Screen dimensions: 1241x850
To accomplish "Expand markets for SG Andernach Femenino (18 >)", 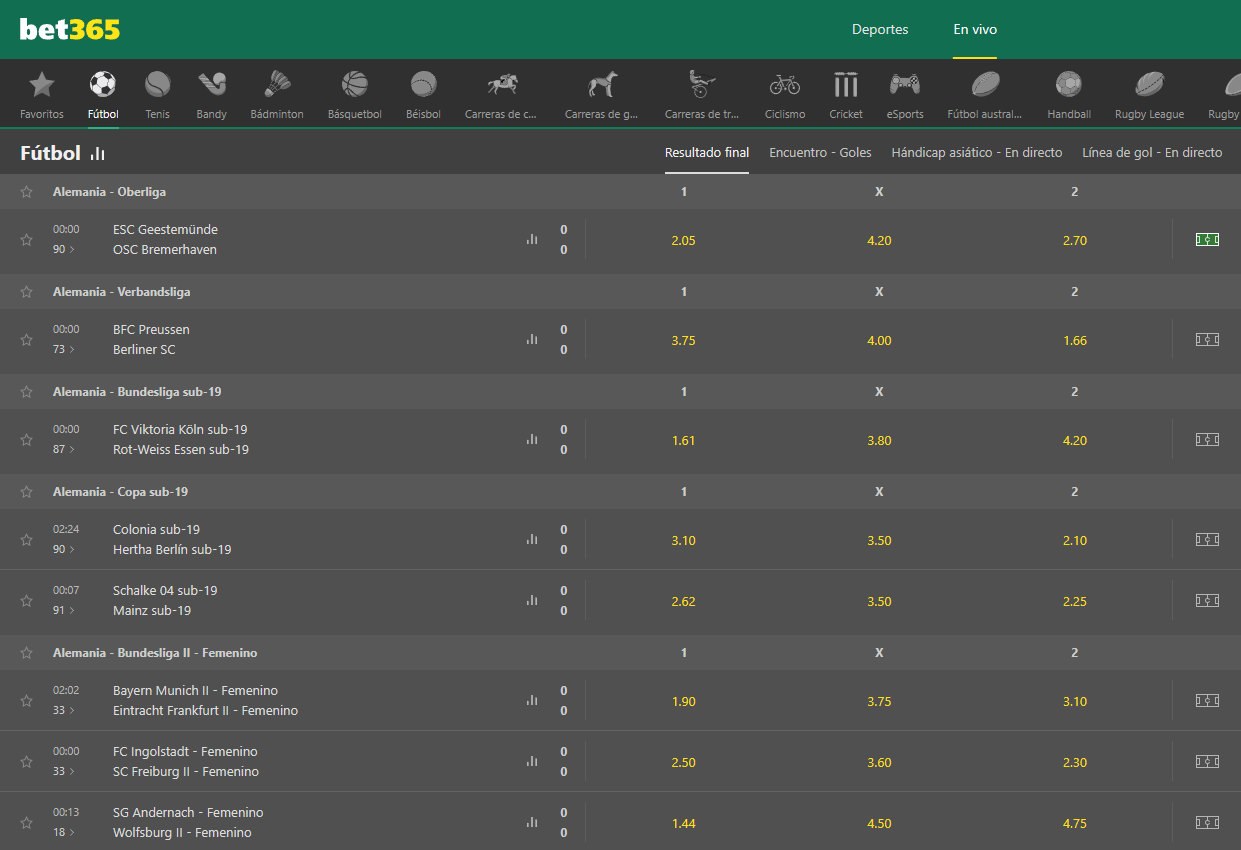I will [x=64, y=832].
